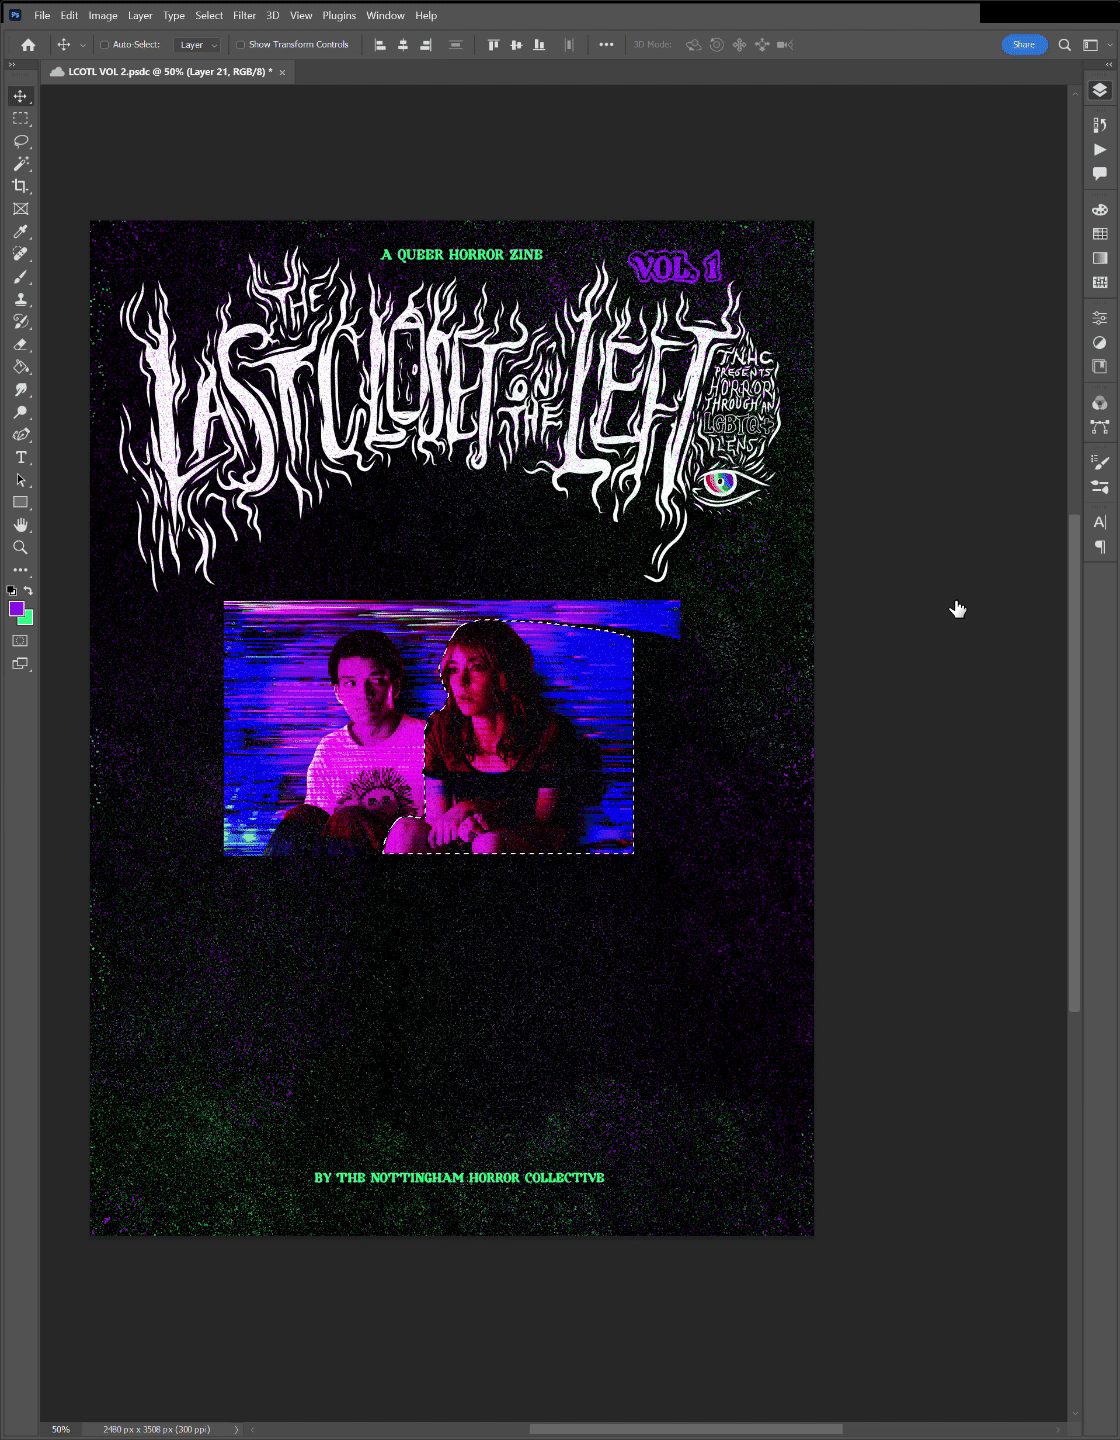Select the Eyedropper tool
The height and width of the screenshot is (1440, 1120).
pyautogui.click(x=20, y=231)
